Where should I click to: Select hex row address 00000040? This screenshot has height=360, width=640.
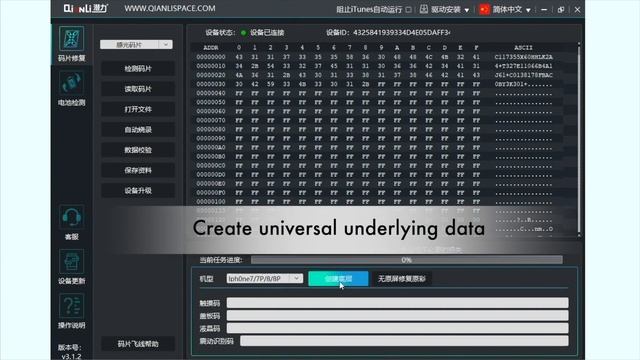click(x=211, y=93)
